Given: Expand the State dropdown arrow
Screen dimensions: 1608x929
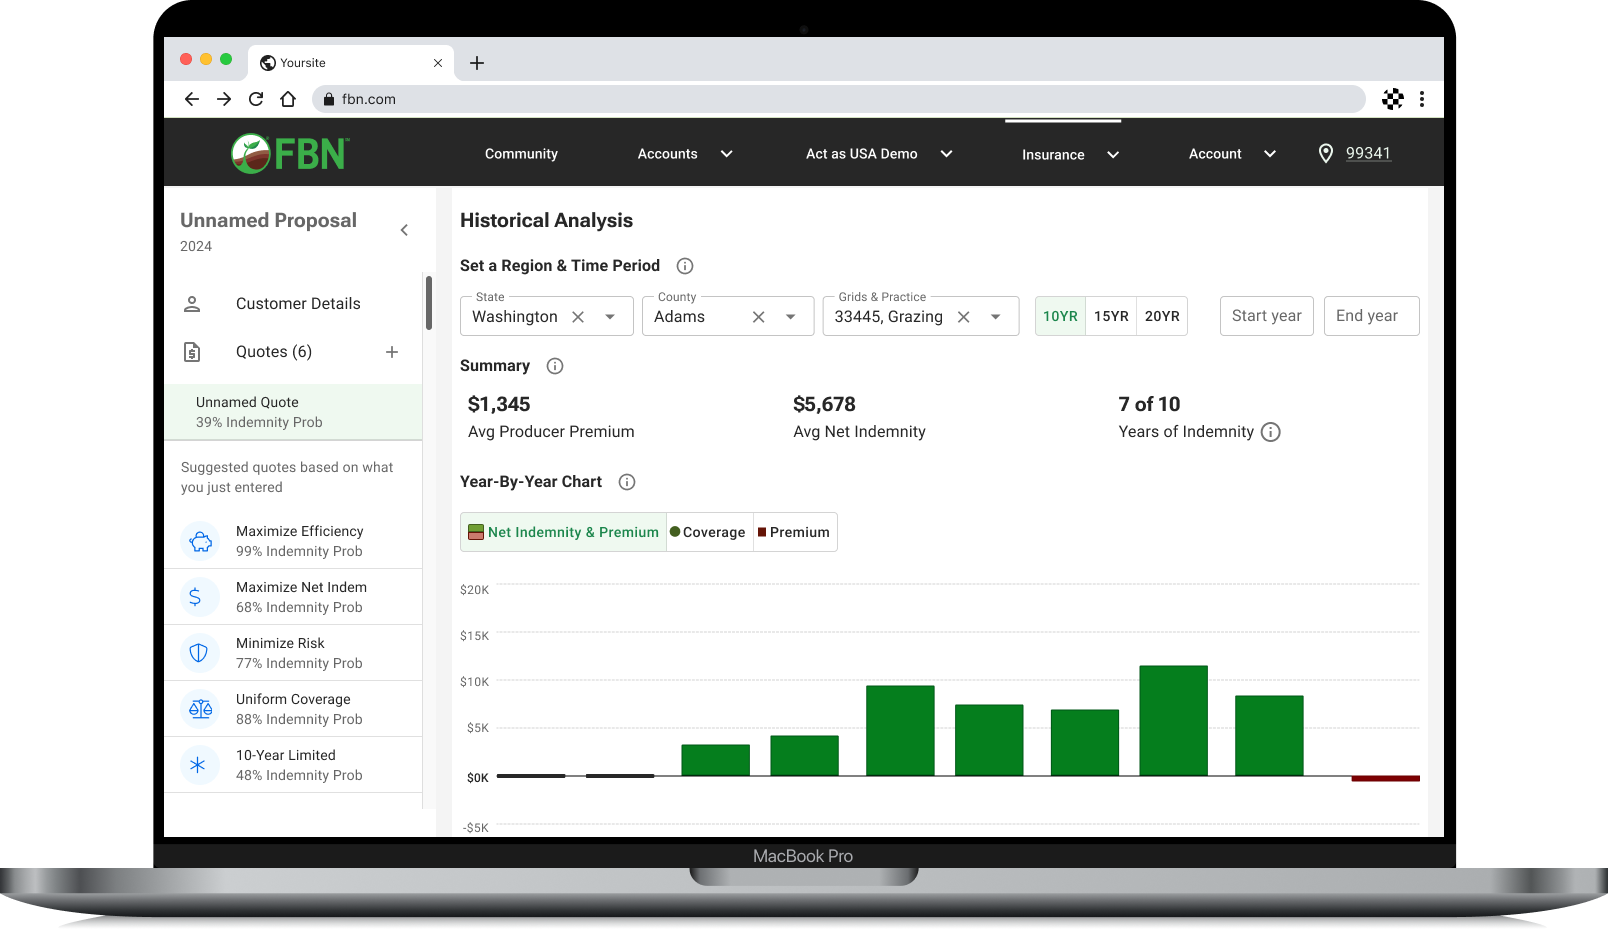Looking at the screenshot, I should [x=610, y=317].
